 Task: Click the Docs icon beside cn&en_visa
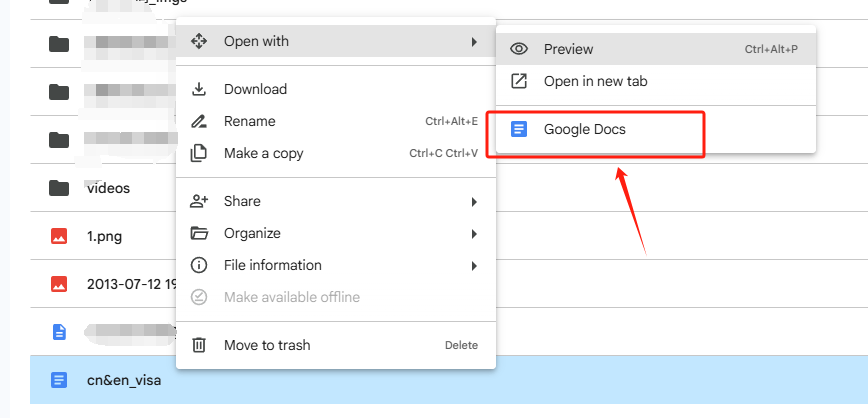tap(59, 380)
